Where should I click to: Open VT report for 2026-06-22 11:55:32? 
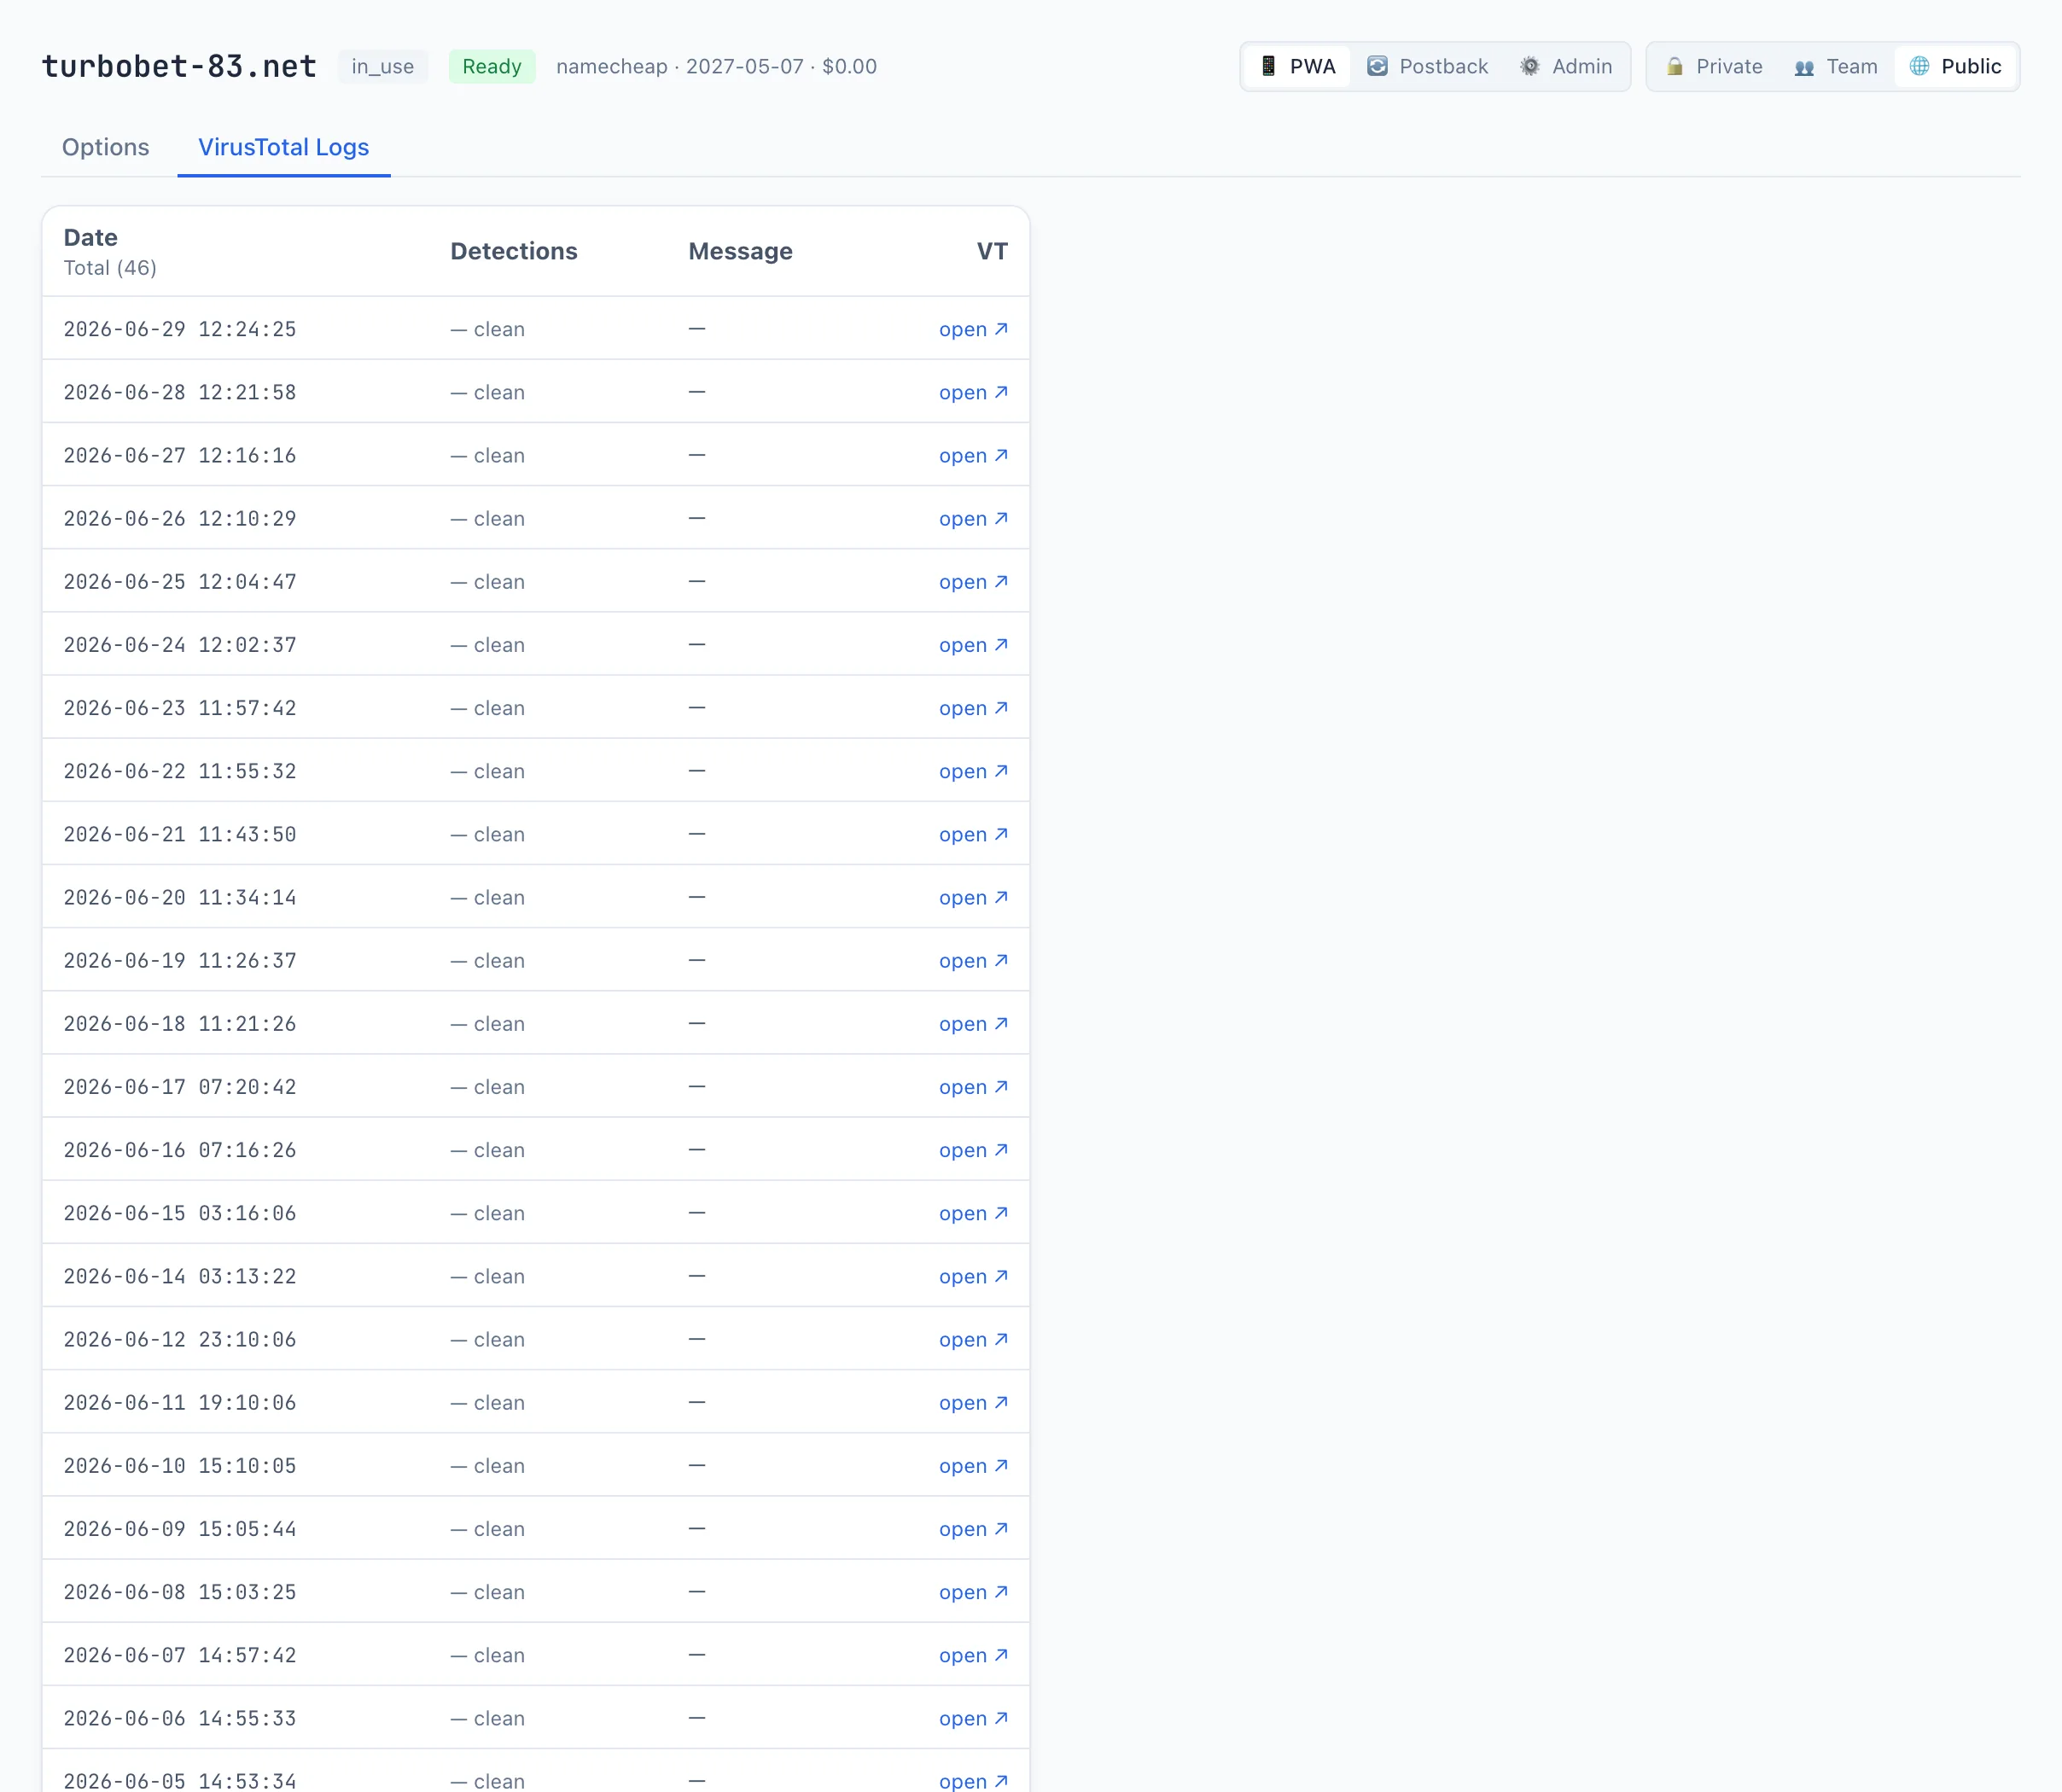point(973,771)
